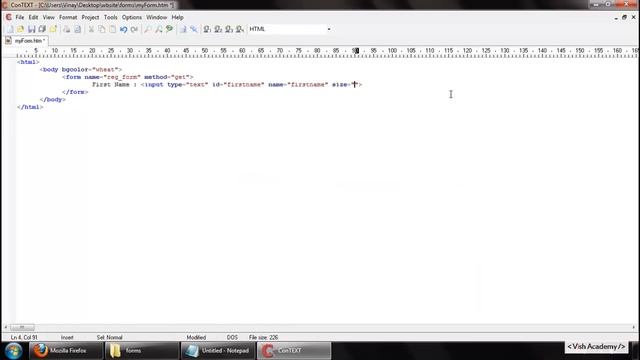
Task: Run user command 2 icon
Action: 218,29
